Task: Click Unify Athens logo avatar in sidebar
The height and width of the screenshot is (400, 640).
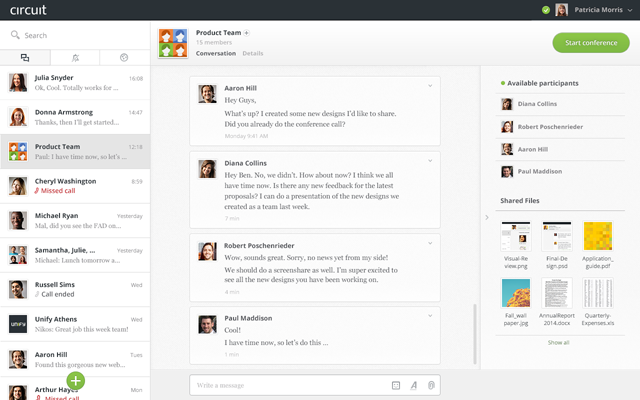Action: click(x=18, y=324)
